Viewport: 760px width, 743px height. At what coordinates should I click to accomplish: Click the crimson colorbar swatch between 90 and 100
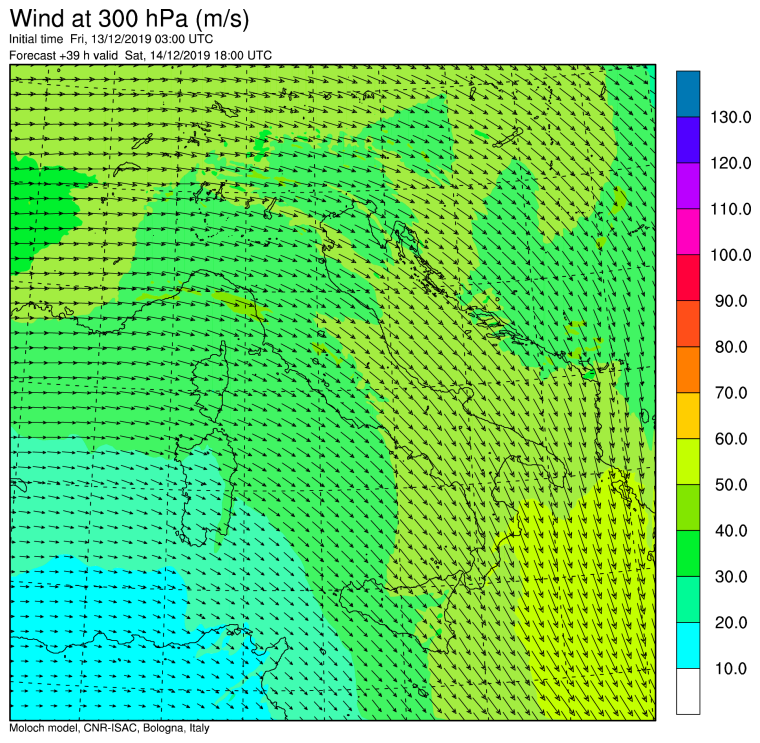pyautogui.click(x=688, y=278)
